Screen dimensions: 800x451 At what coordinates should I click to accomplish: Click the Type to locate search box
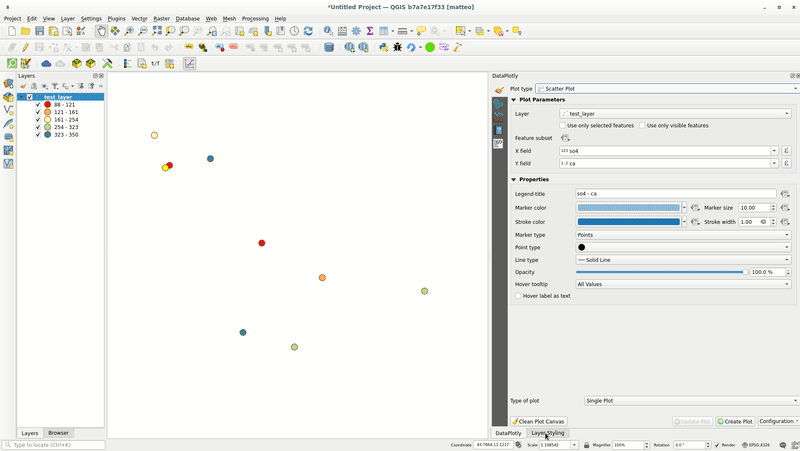[54, 445]
